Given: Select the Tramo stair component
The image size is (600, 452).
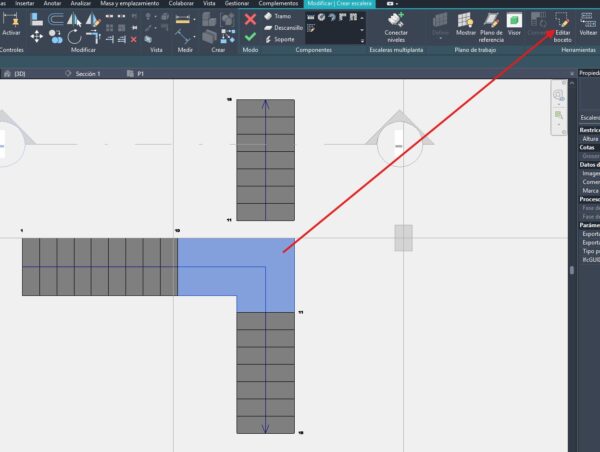Looking at the screenshot, I should tap(279, 16).
